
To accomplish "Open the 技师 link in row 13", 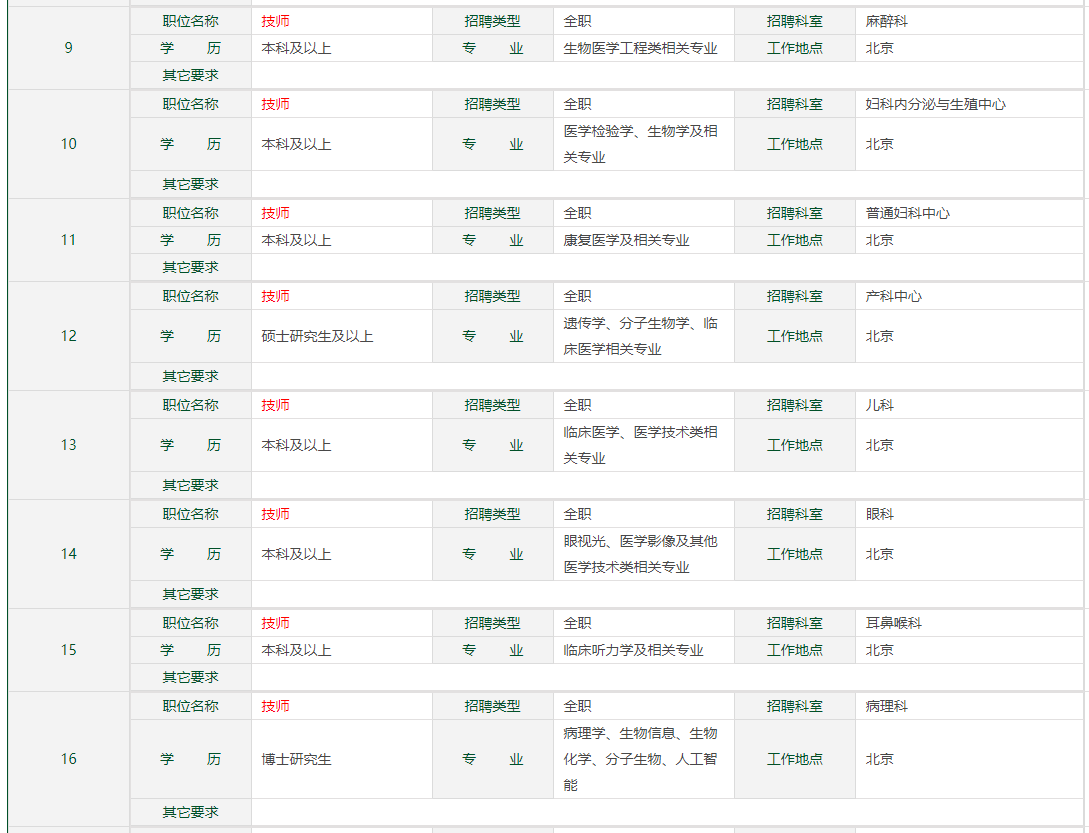I will point(276,405).
